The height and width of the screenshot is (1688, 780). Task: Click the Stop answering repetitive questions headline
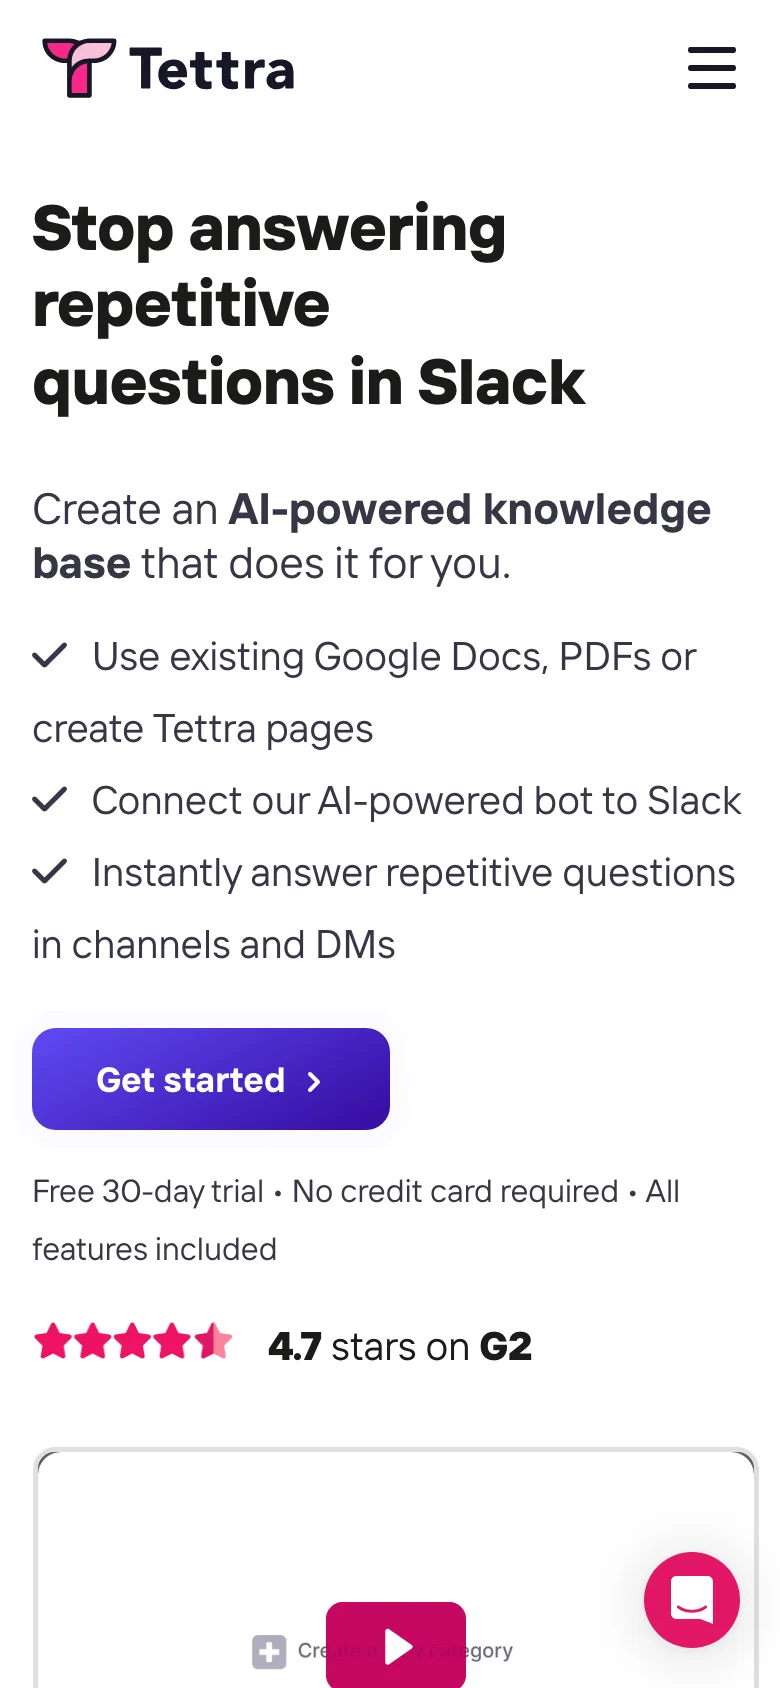point(308,305)
